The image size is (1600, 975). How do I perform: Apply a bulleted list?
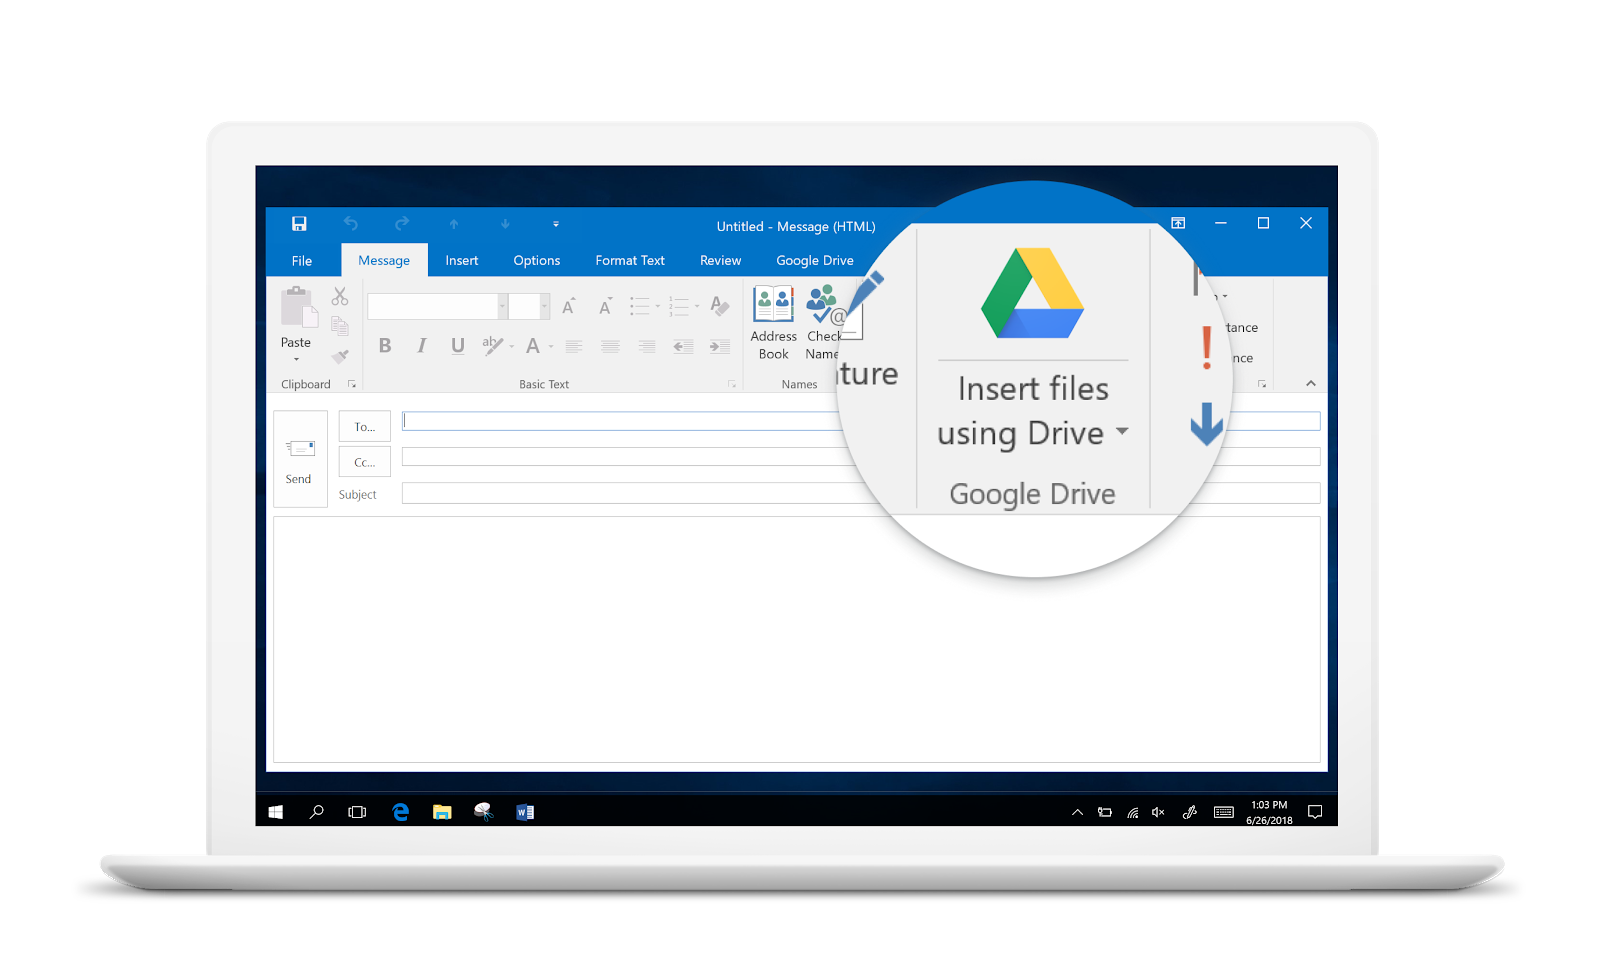(640, 306)
